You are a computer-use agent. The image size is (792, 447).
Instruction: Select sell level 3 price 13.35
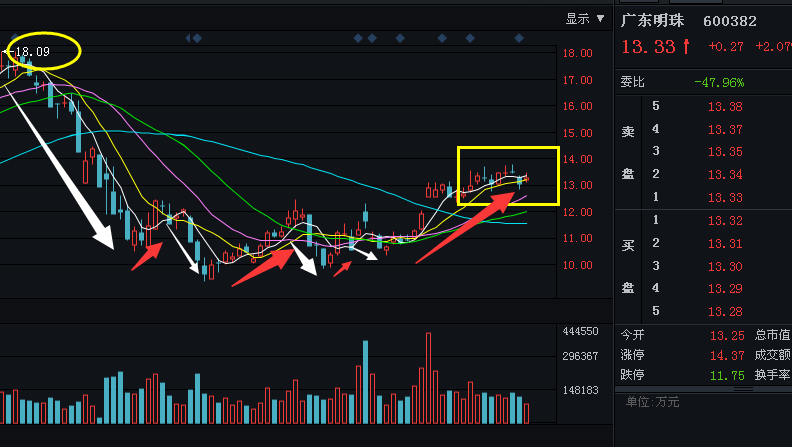(725, 152)
